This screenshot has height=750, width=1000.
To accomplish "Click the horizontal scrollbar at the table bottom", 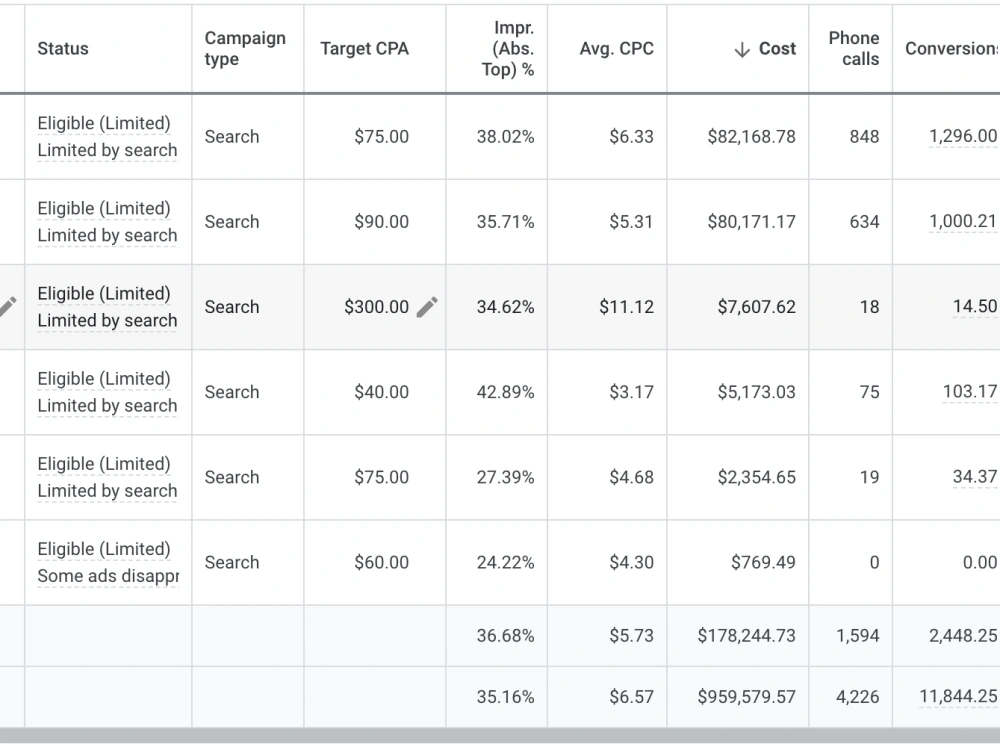I will coord(500,735).
